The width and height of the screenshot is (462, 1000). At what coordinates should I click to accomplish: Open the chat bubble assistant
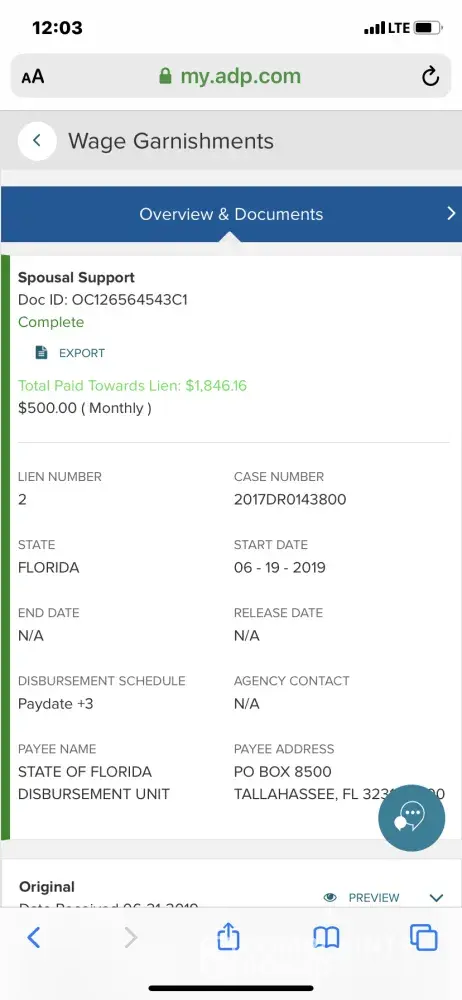click(x=412, y=818)
